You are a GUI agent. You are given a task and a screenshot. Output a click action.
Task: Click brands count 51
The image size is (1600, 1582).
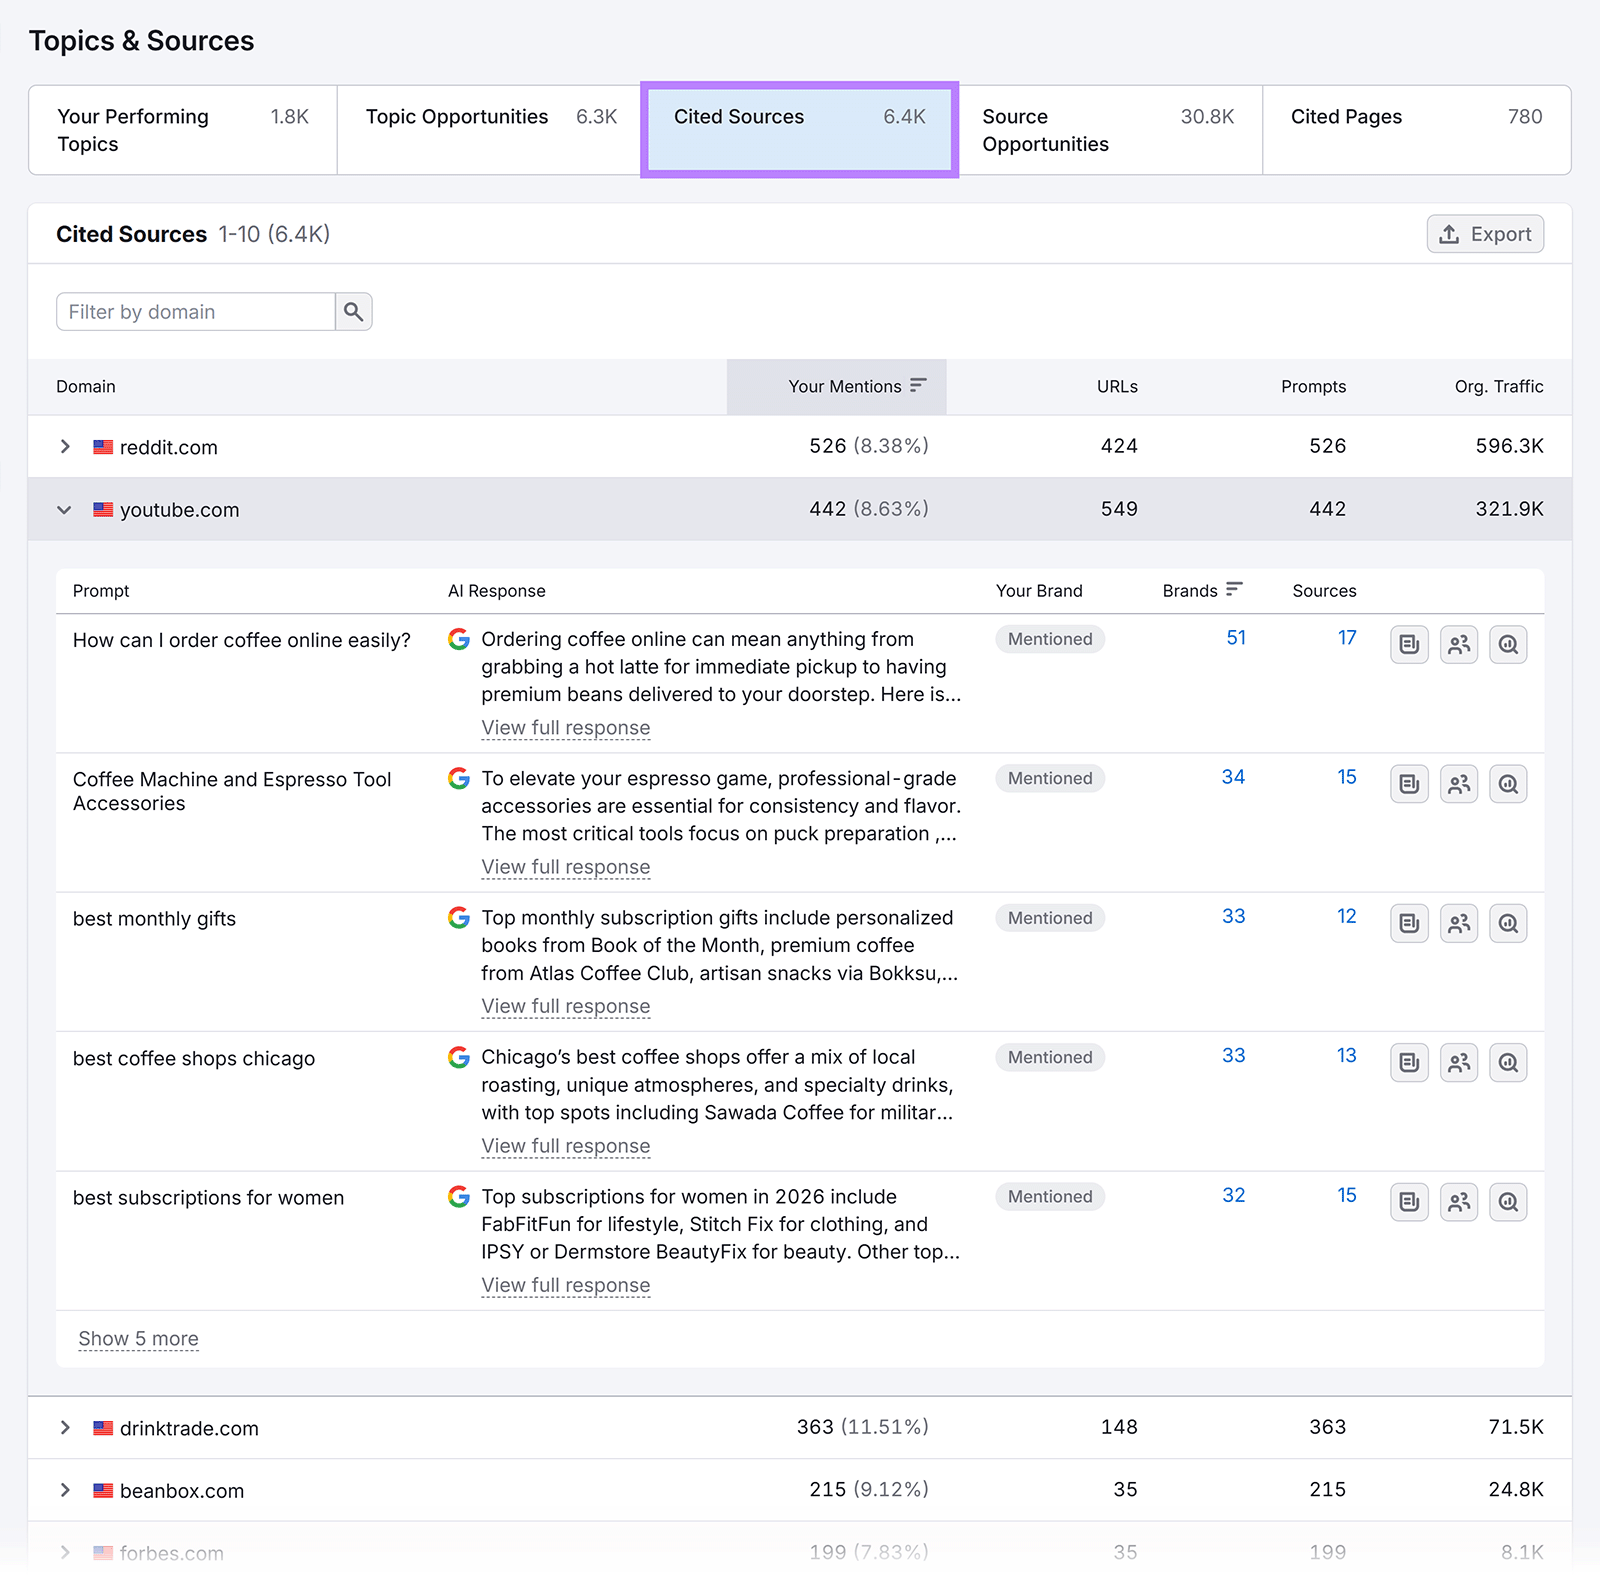point(1236,638)
